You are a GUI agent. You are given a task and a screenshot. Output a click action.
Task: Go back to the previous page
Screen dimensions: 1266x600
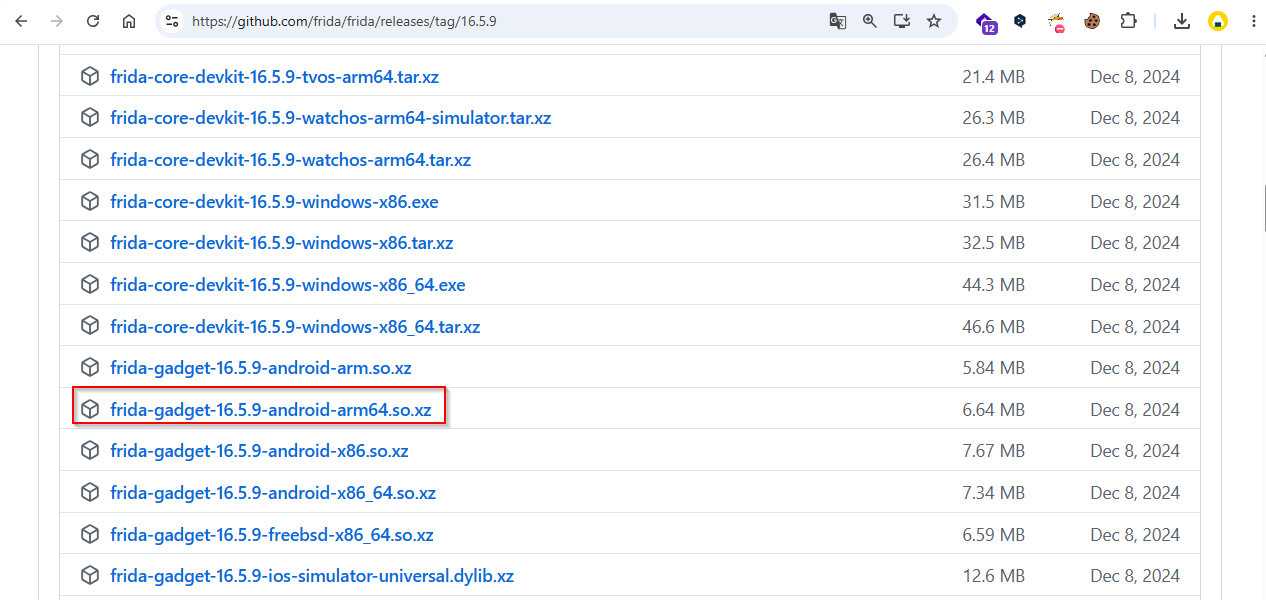(x=21, y=21)
